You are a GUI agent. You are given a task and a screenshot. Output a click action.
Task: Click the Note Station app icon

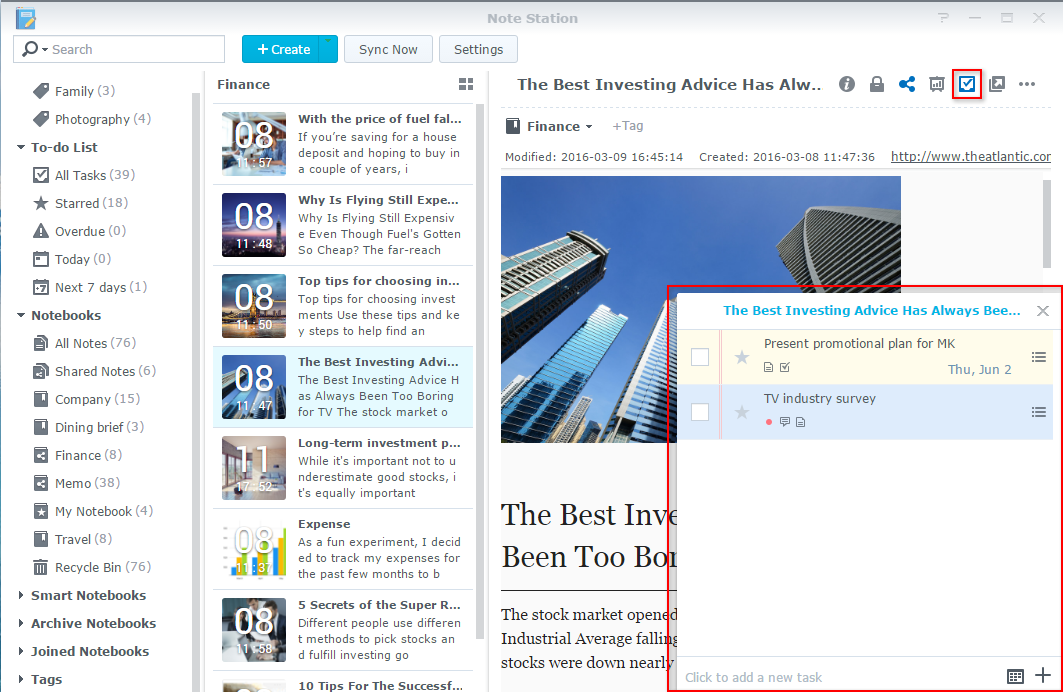click(x=26, y=18)
